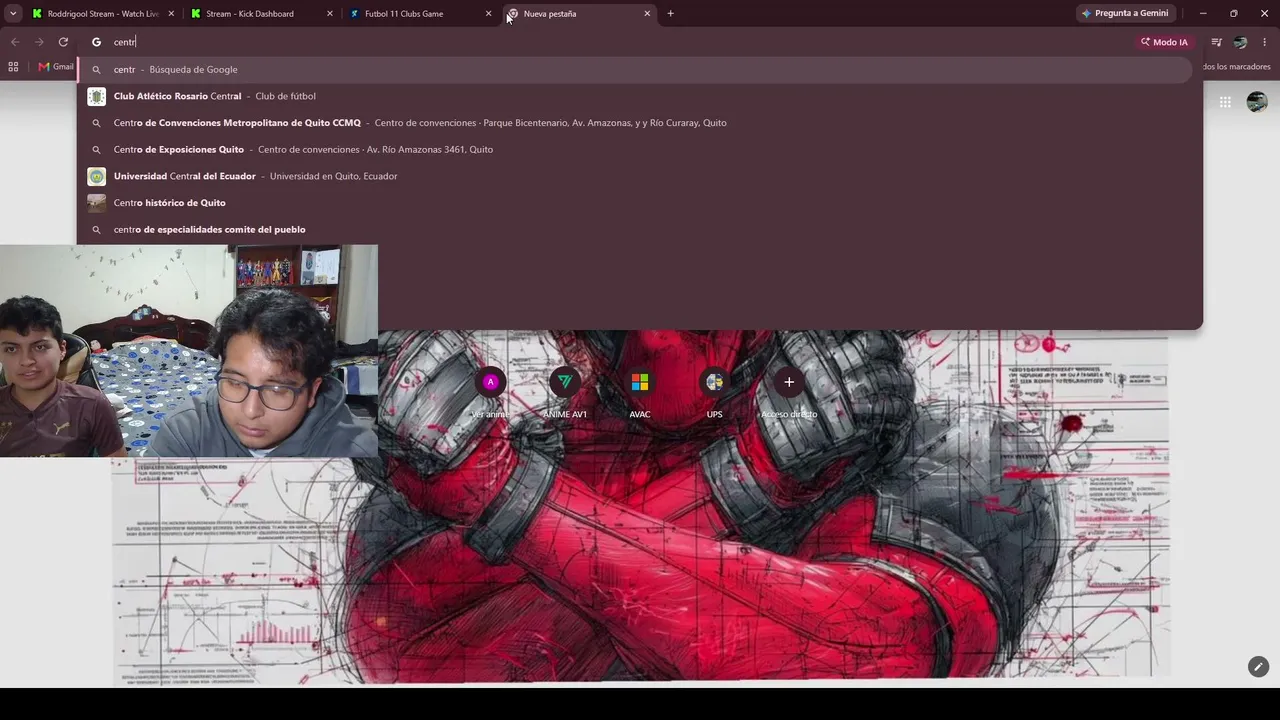The height and width of the screenshot is (720, 1280).
Task: Switch to the Futbol 11 Clubs Game tab
Action: pos(420,14)
